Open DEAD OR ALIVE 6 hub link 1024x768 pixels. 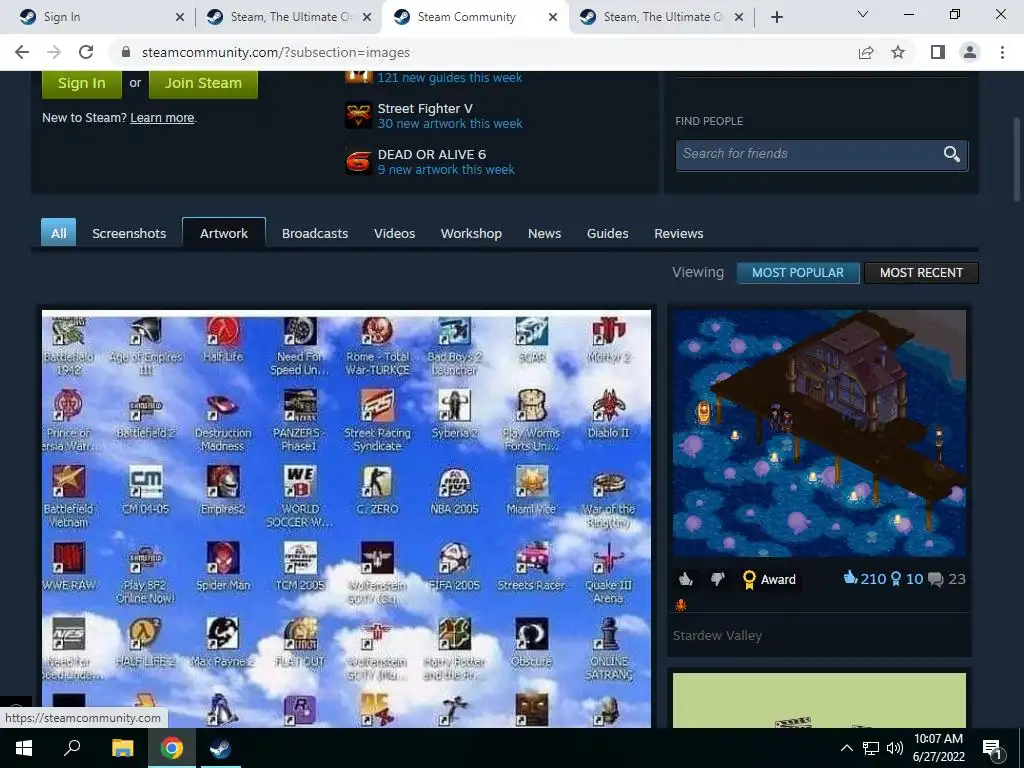(432, 154)
